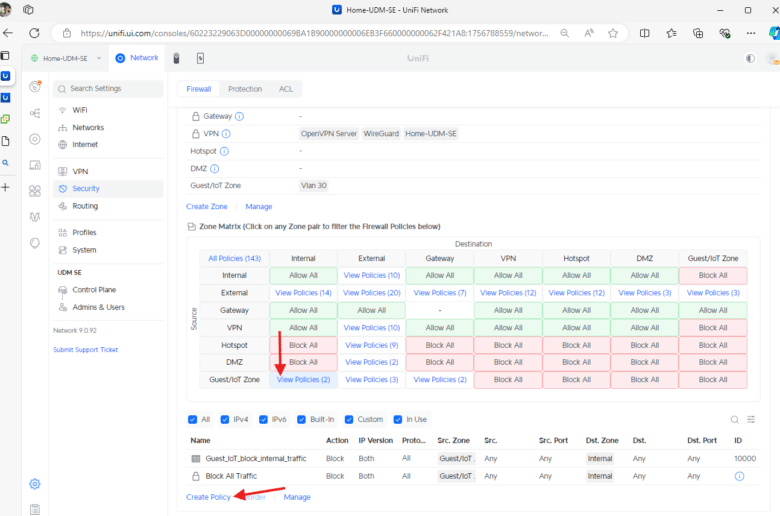Click the browser back arrow
Screen dimensions: 780x516
8,33
